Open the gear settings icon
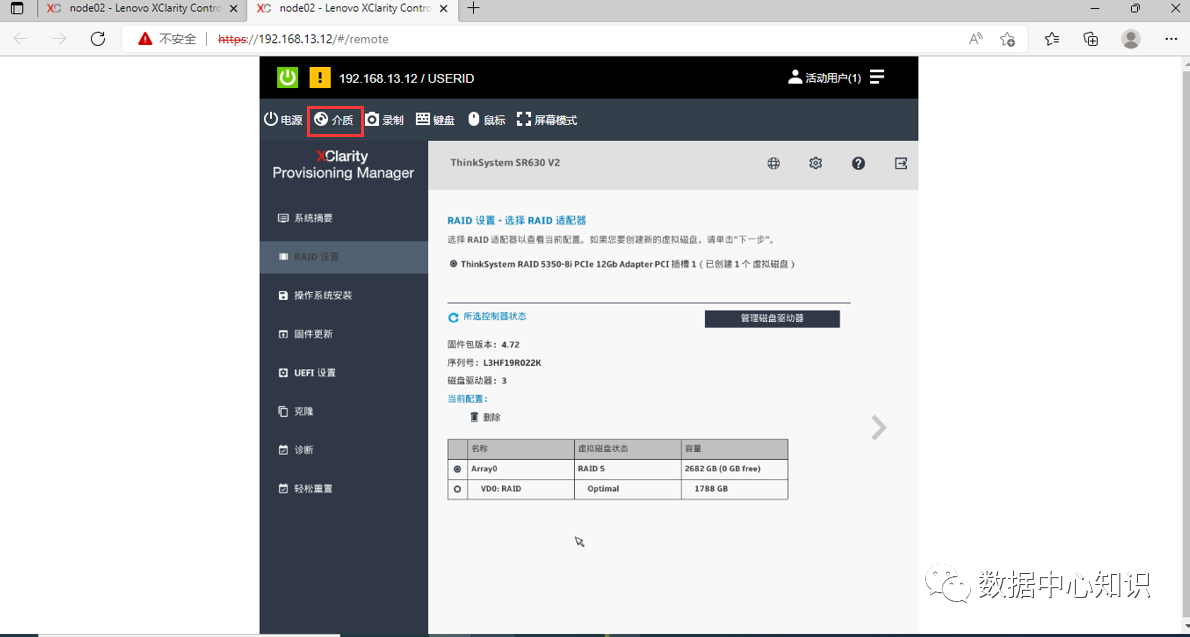The height and width of the screenshot is (637, 1190). tap(816, 163)
